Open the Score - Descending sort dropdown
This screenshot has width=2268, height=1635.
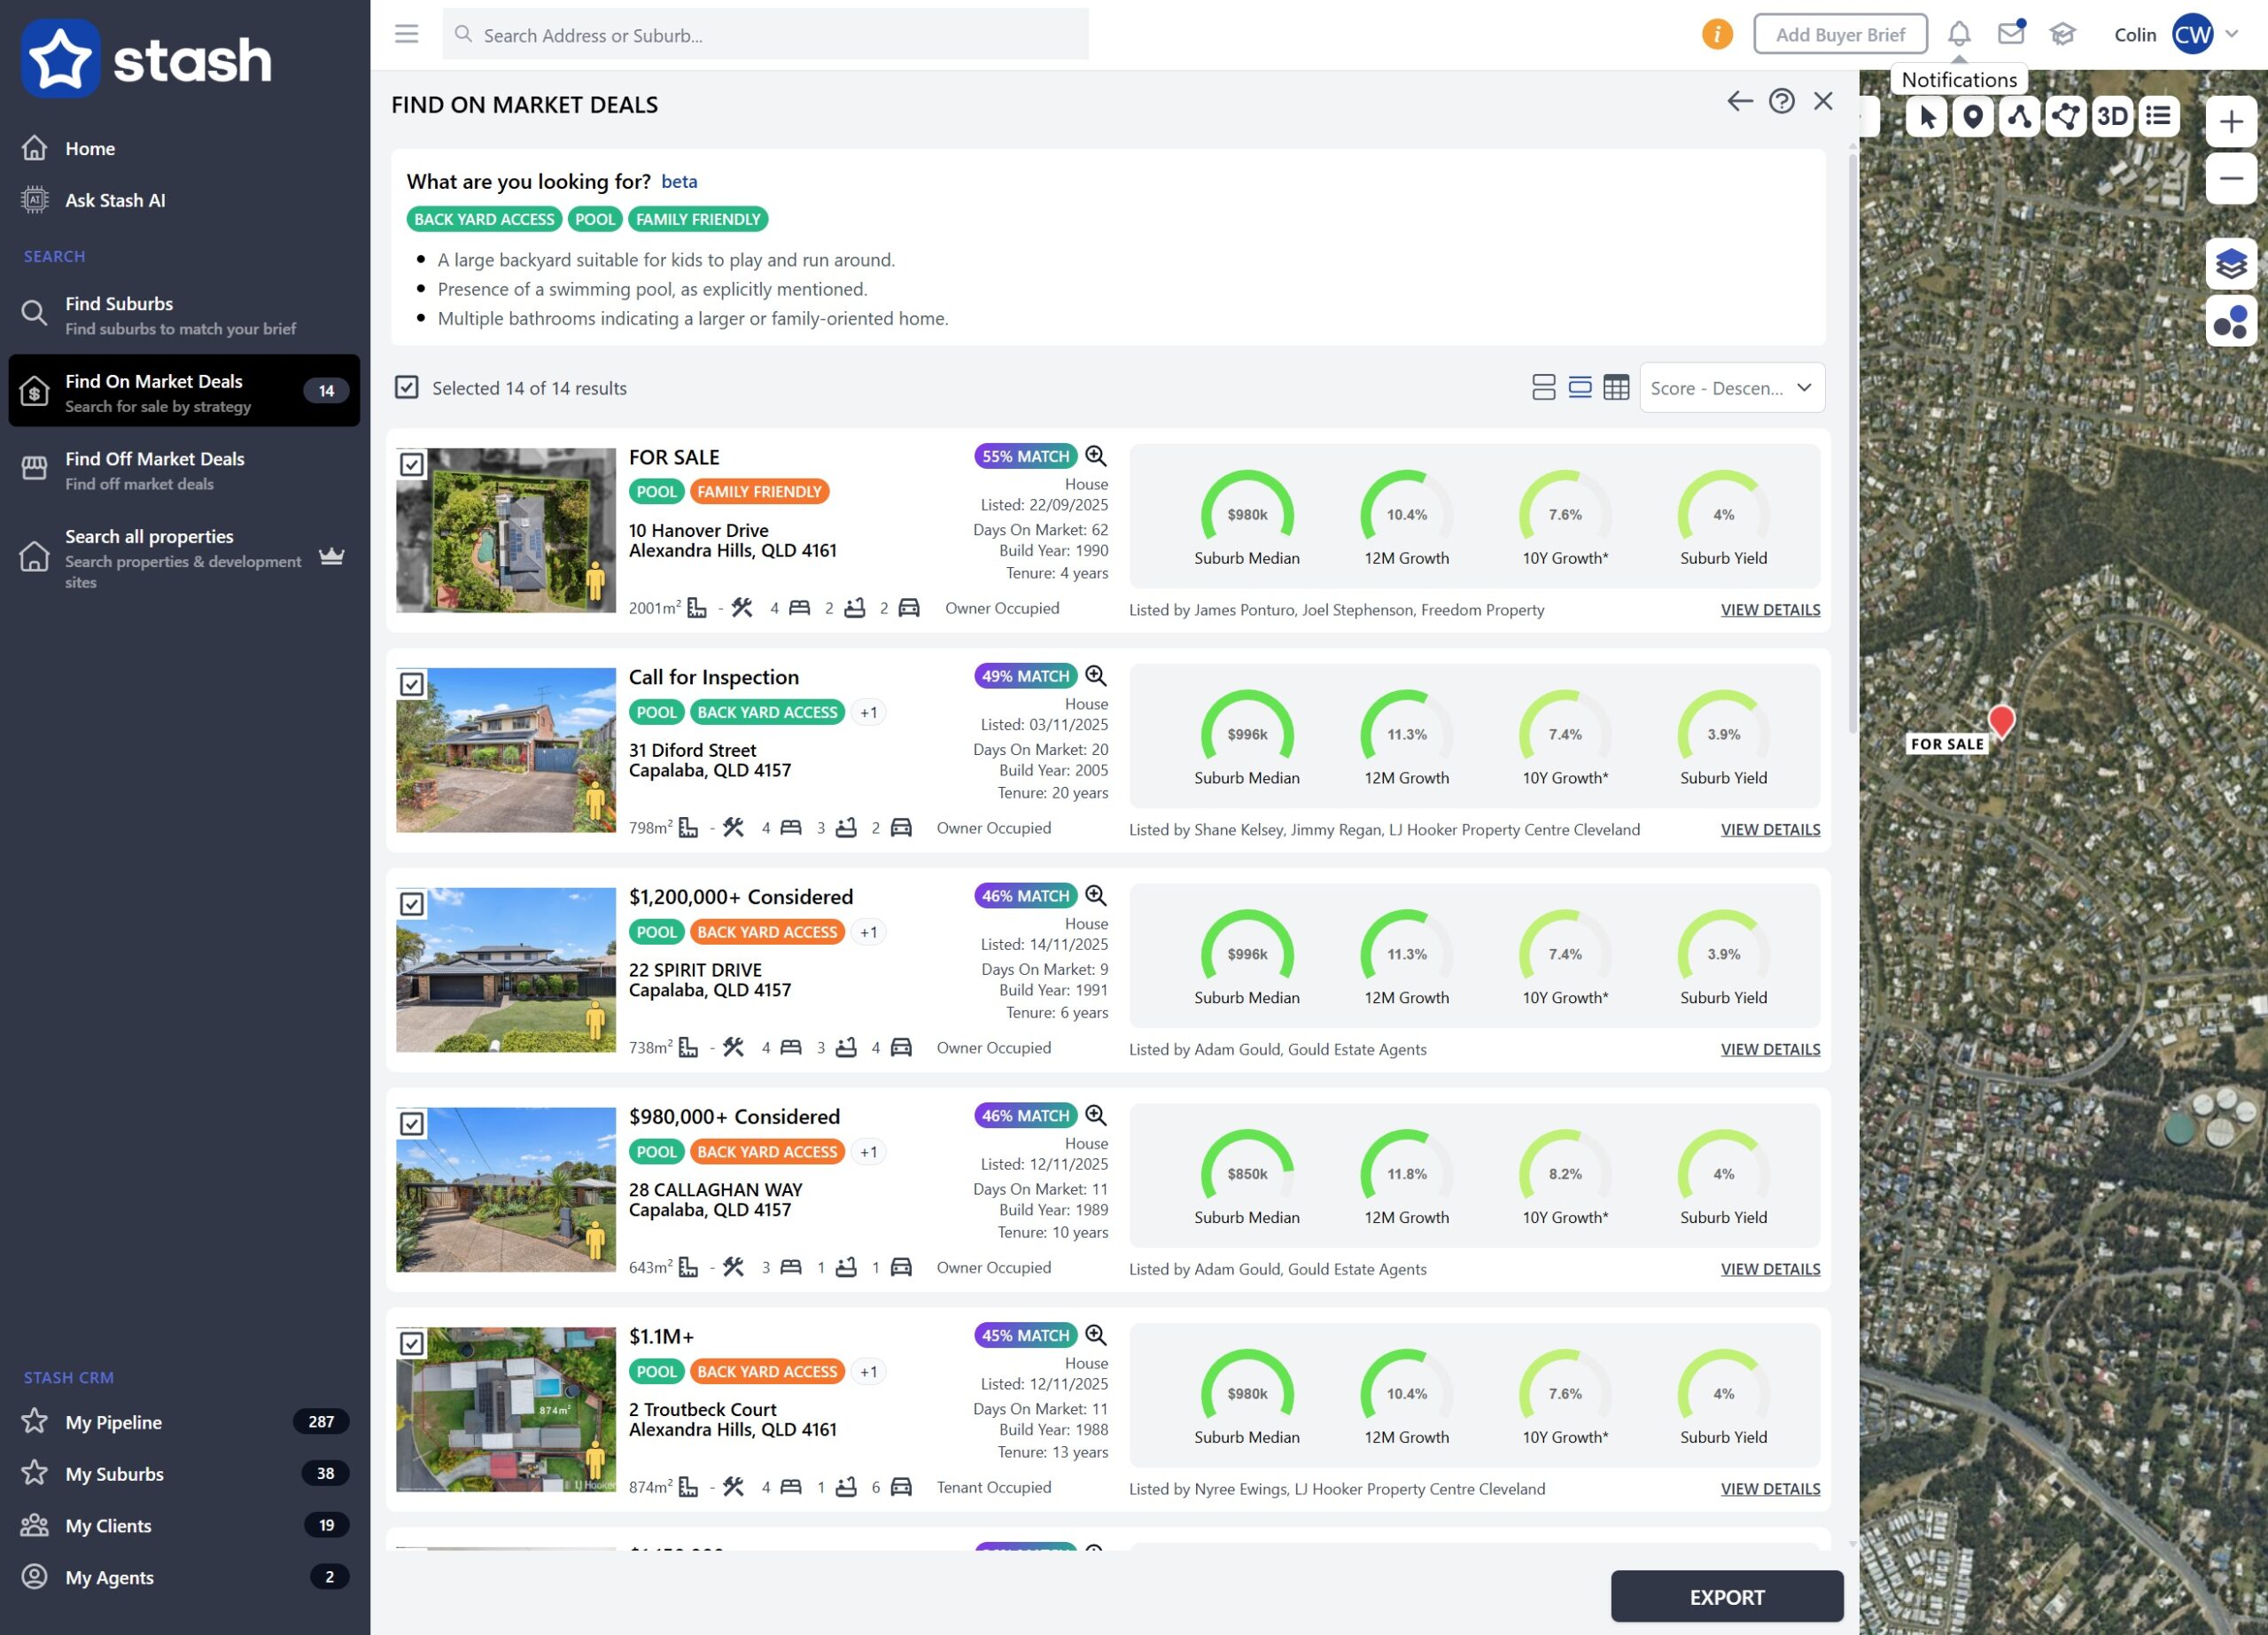click(x=1731, y=388)
